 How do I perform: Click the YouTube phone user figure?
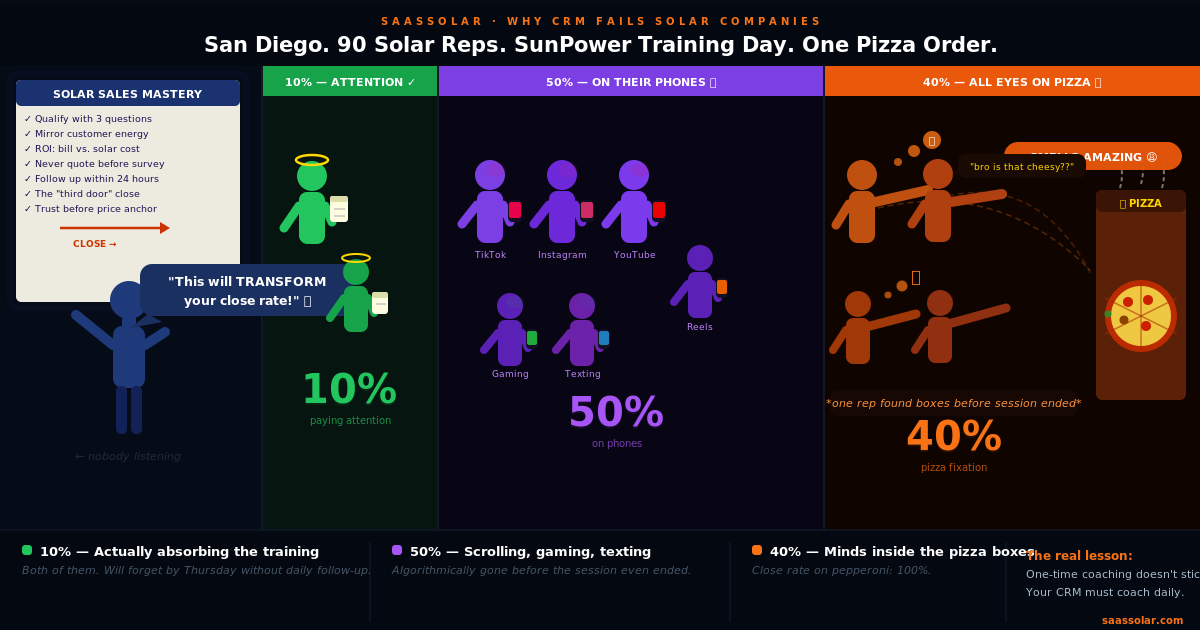coord(634,201)
